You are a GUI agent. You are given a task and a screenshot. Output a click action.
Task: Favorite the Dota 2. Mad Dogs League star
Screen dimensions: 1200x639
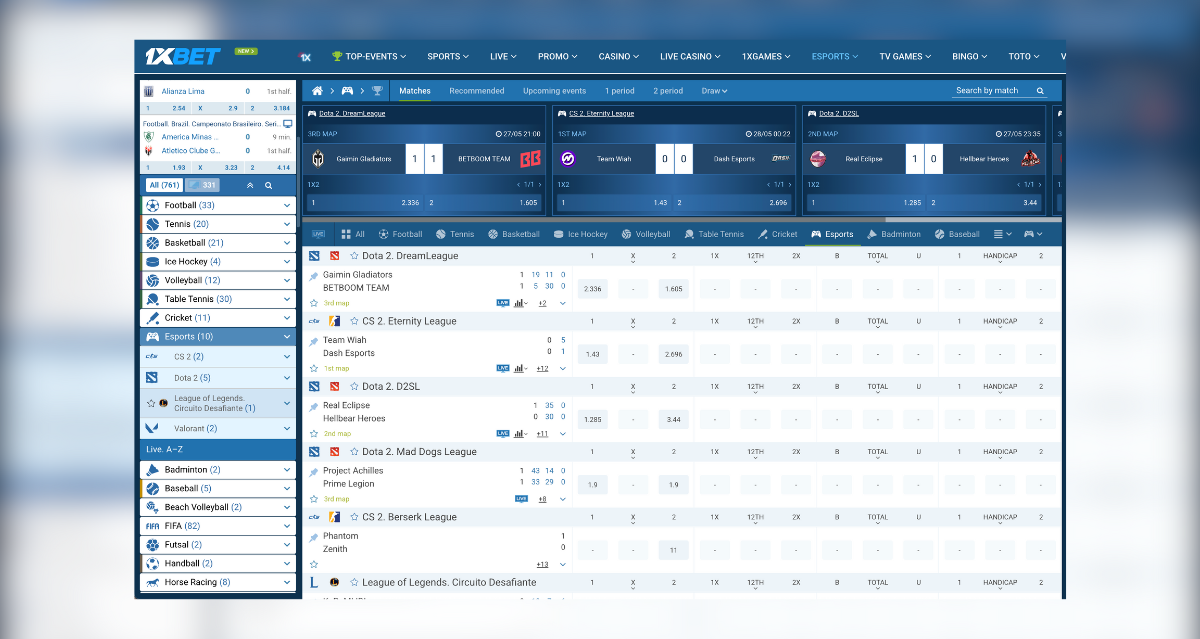click(x=354, y=452)
